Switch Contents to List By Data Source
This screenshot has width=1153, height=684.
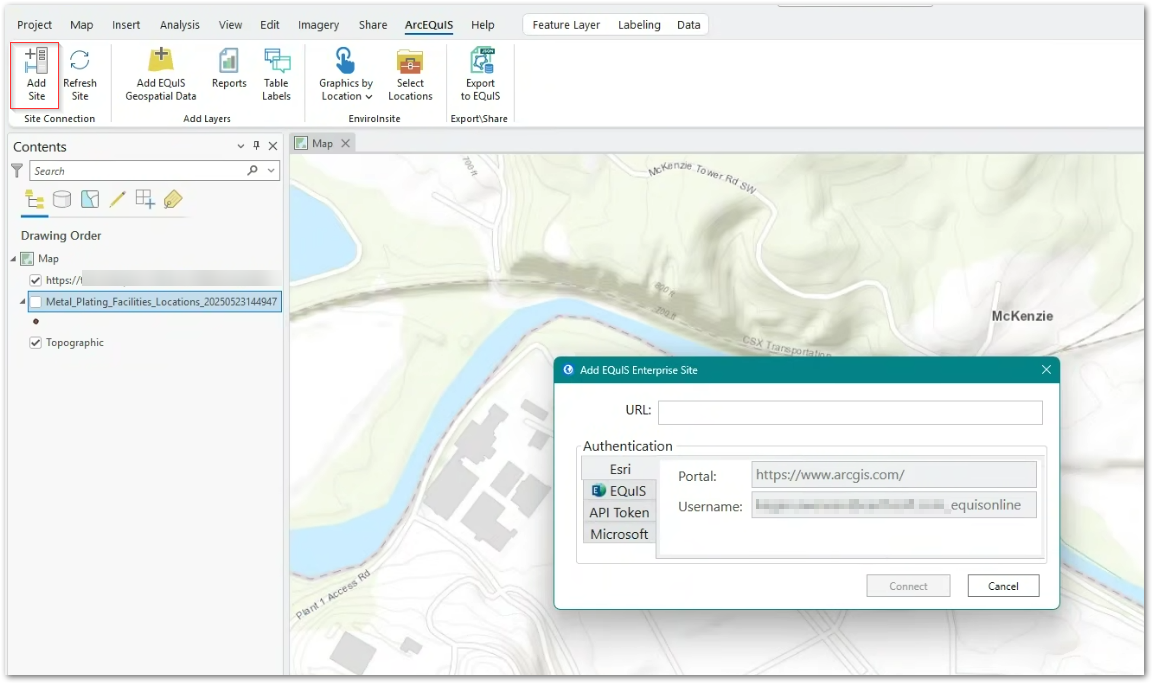pyautogui.click(x=62, y=199)
